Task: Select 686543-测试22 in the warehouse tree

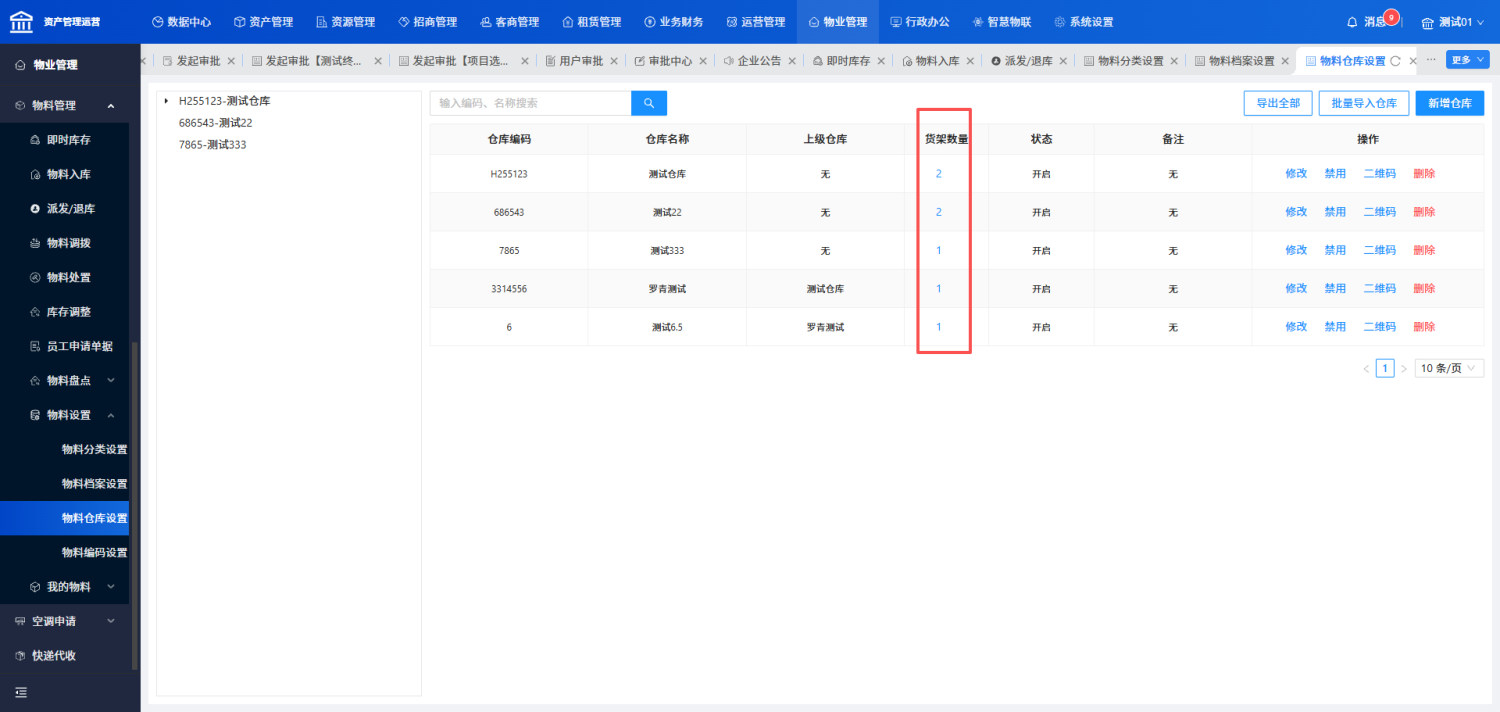Action: [x=215, y=123]
